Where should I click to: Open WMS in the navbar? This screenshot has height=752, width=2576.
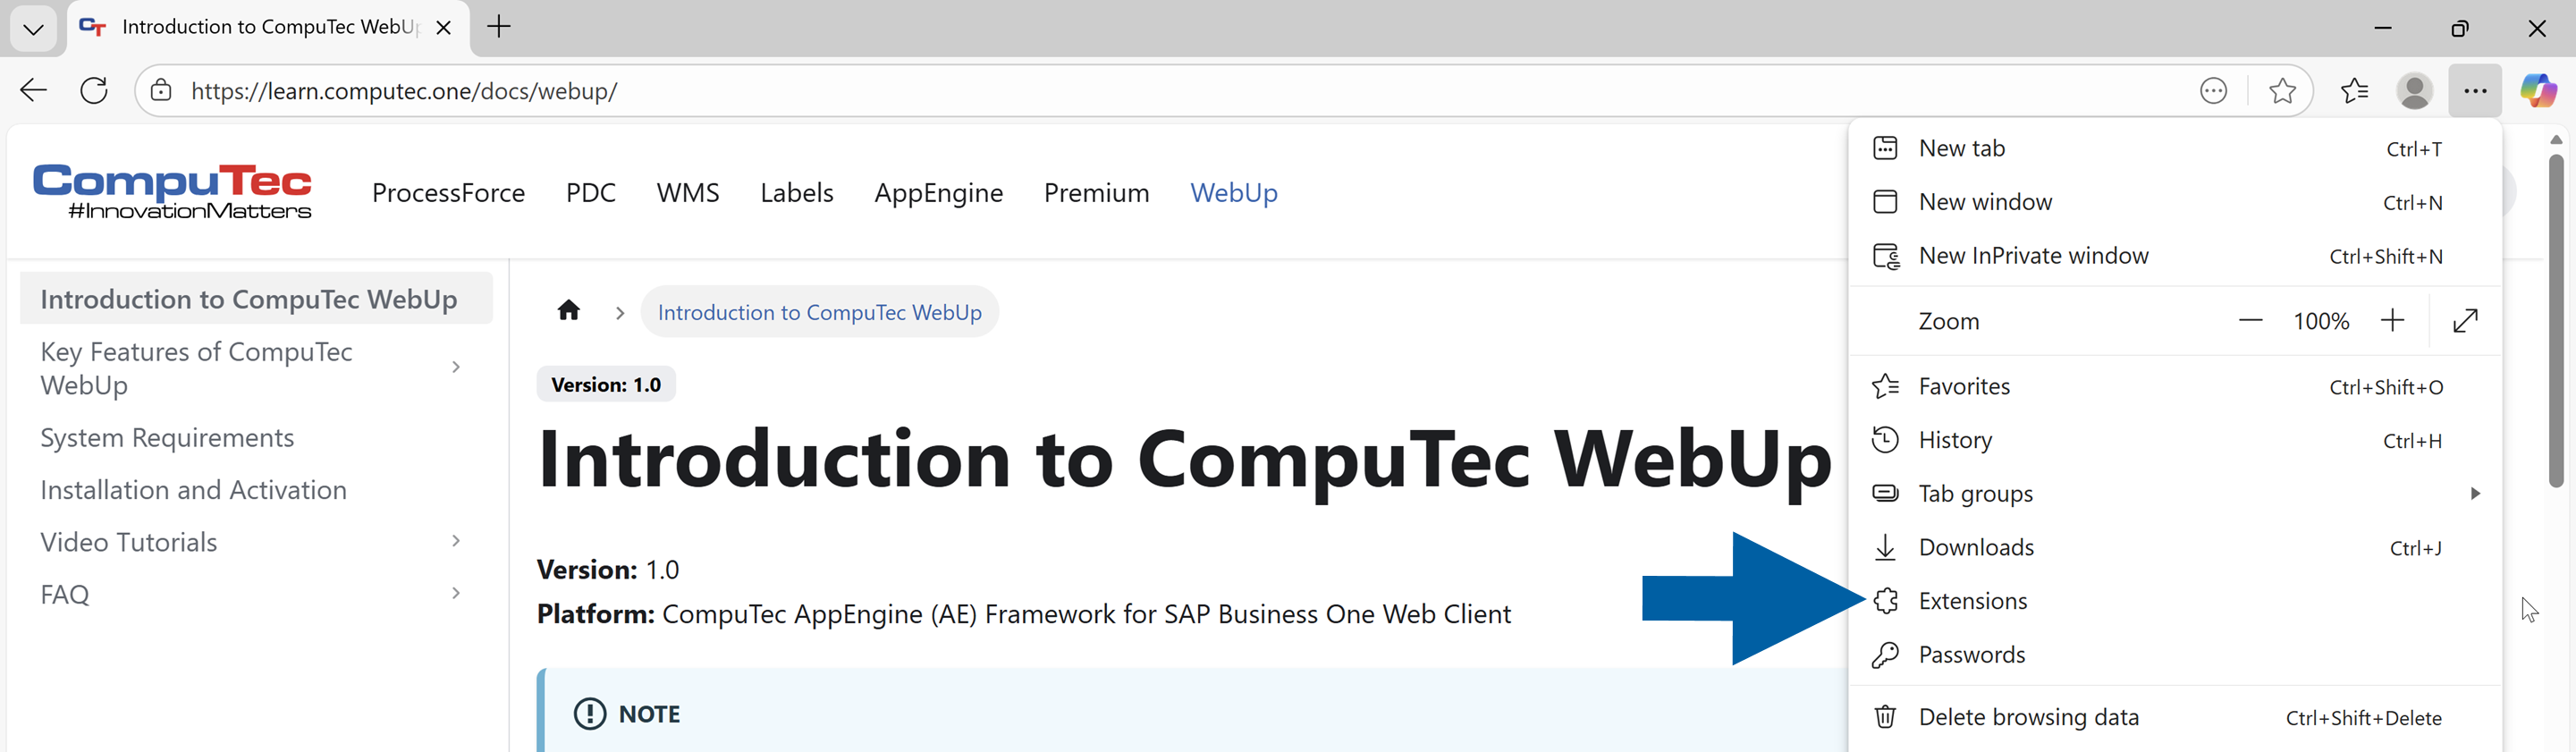click(x=688, y=193)
